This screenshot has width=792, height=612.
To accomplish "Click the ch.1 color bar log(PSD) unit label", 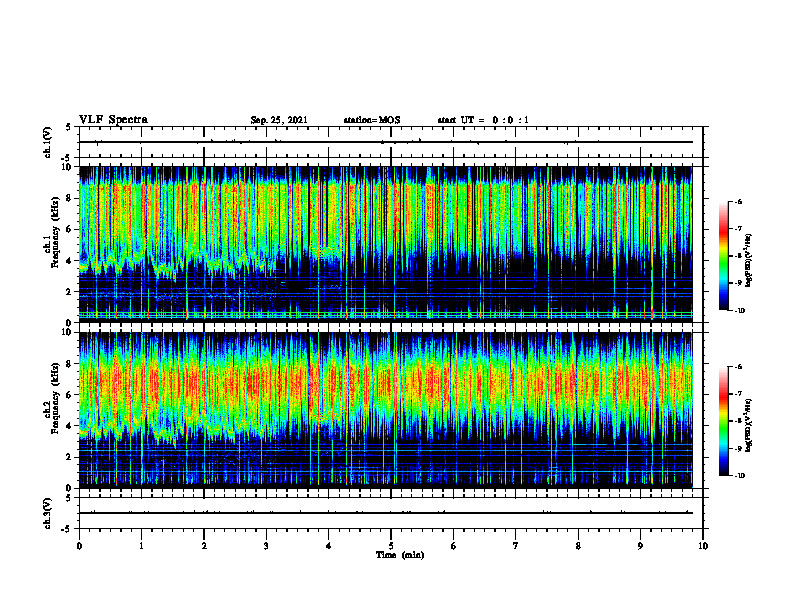I will pyautogui.click(x=749, y=261).
